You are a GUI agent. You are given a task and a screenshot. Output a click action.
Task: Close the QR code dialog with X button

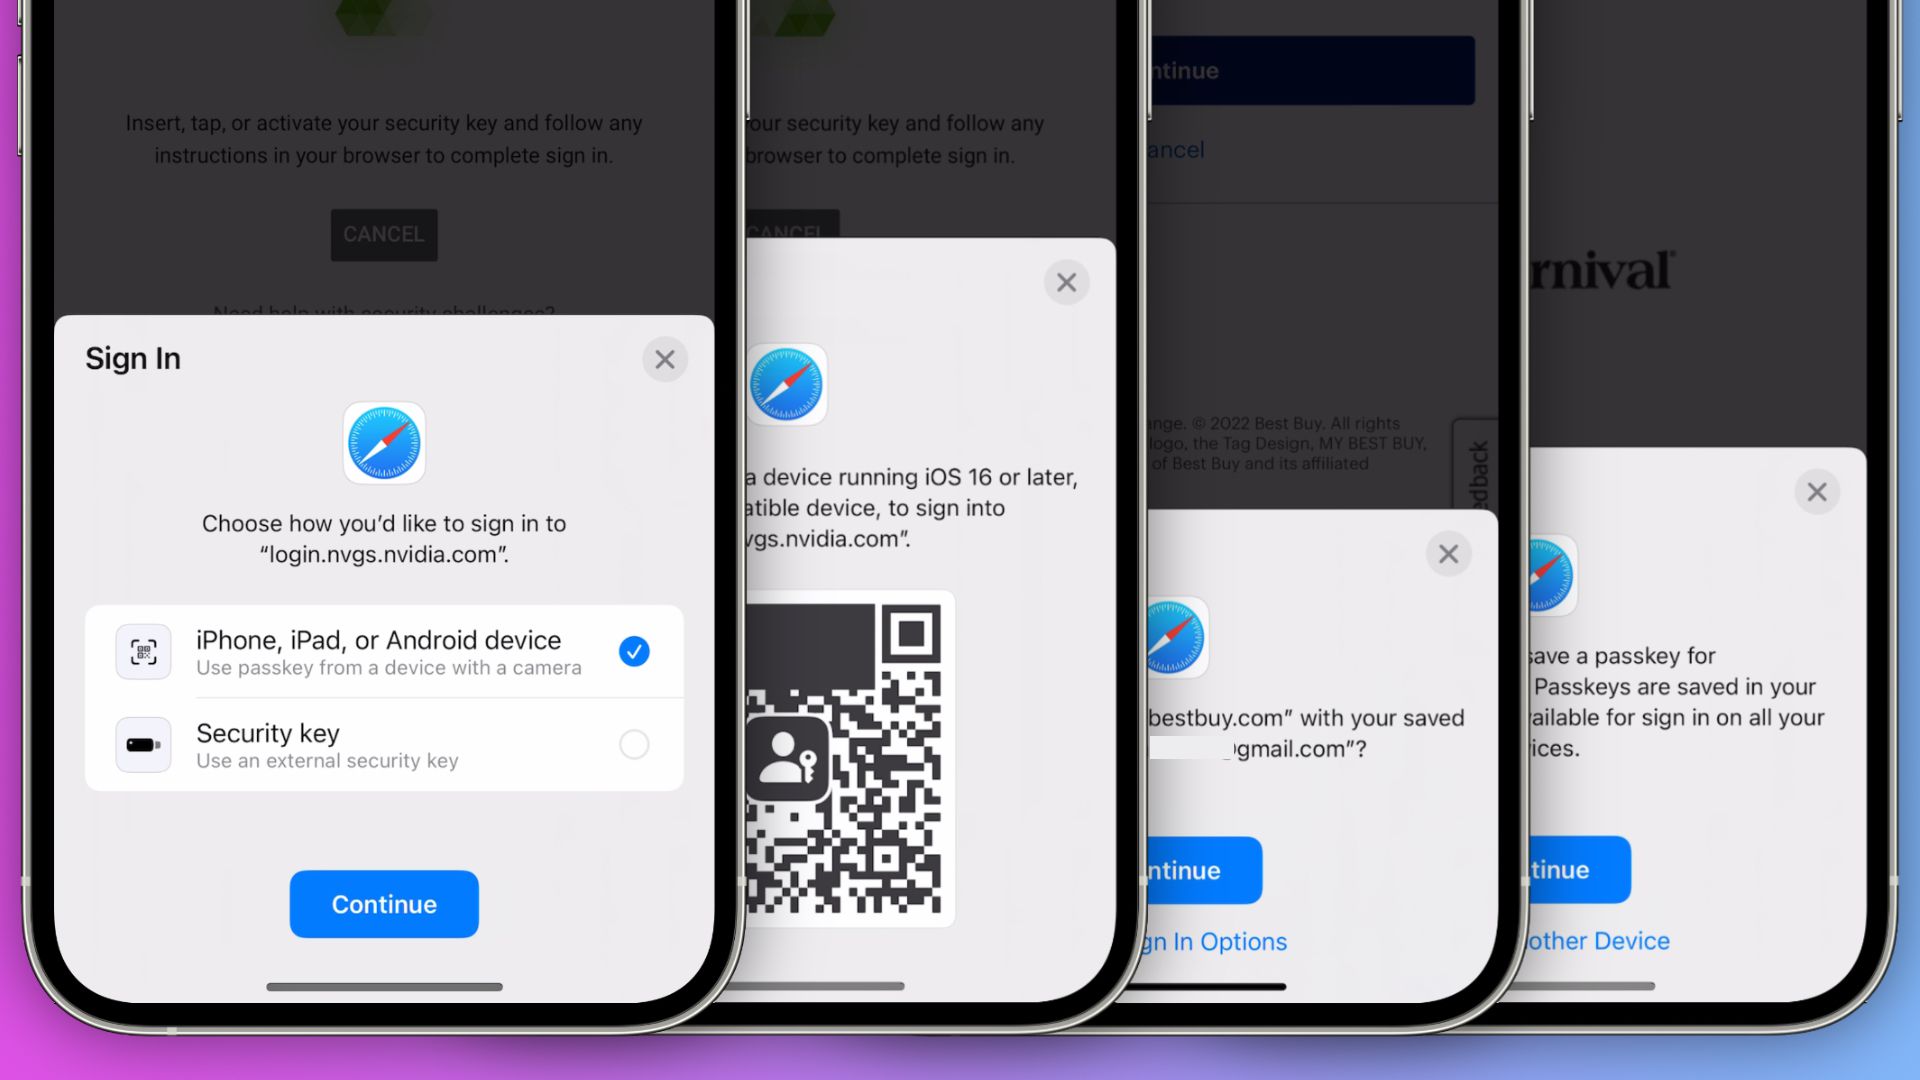pyautogui.click(x=1067, y=282)
